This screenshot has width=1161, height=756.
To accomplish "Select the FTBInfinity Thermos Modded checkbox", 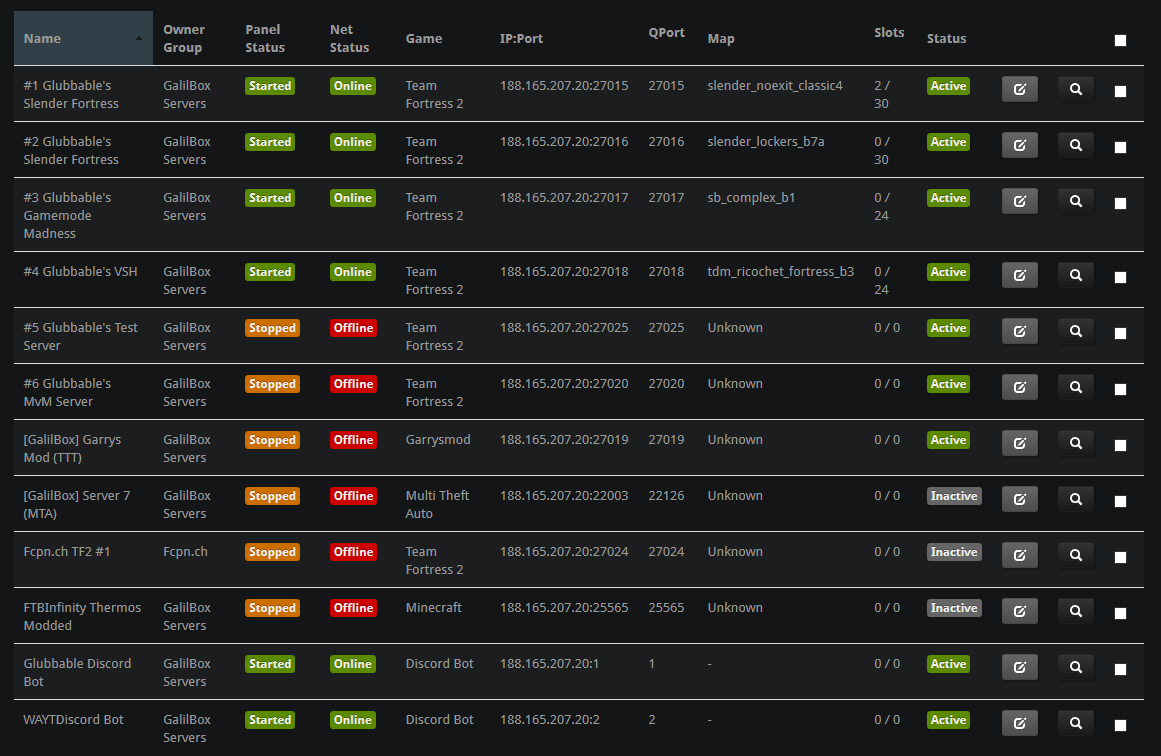I will tap(1120, 613).
